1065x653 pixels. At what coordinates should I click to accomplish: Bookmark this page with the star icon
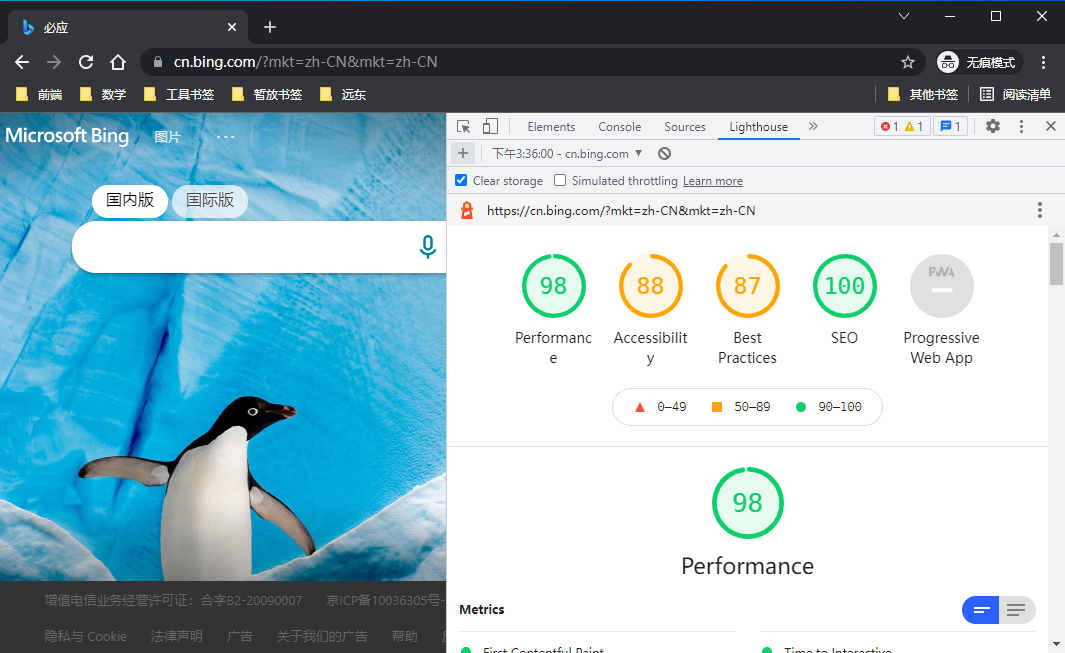pos(908,62)
